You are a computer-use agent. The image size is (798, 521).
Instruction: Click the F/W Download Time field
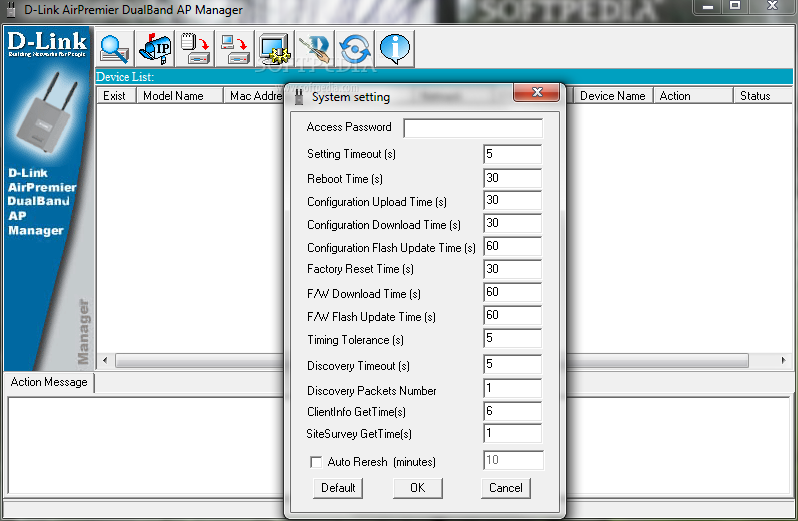(x=512, y=292)
